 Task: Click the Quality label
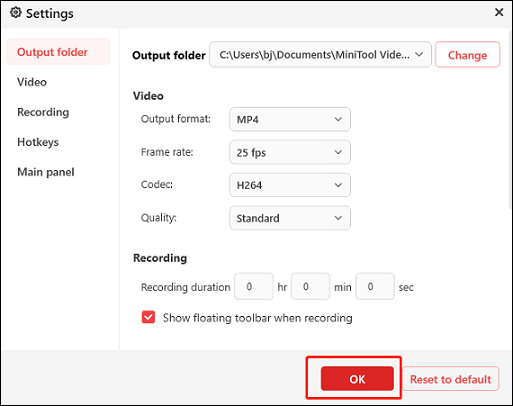click(159, 218)
